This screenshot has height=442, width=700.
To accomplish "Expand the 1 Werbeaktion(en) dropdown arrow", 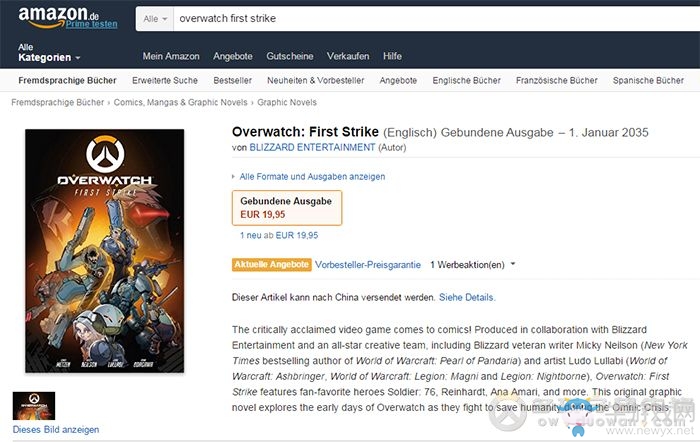I will (513, 264).
